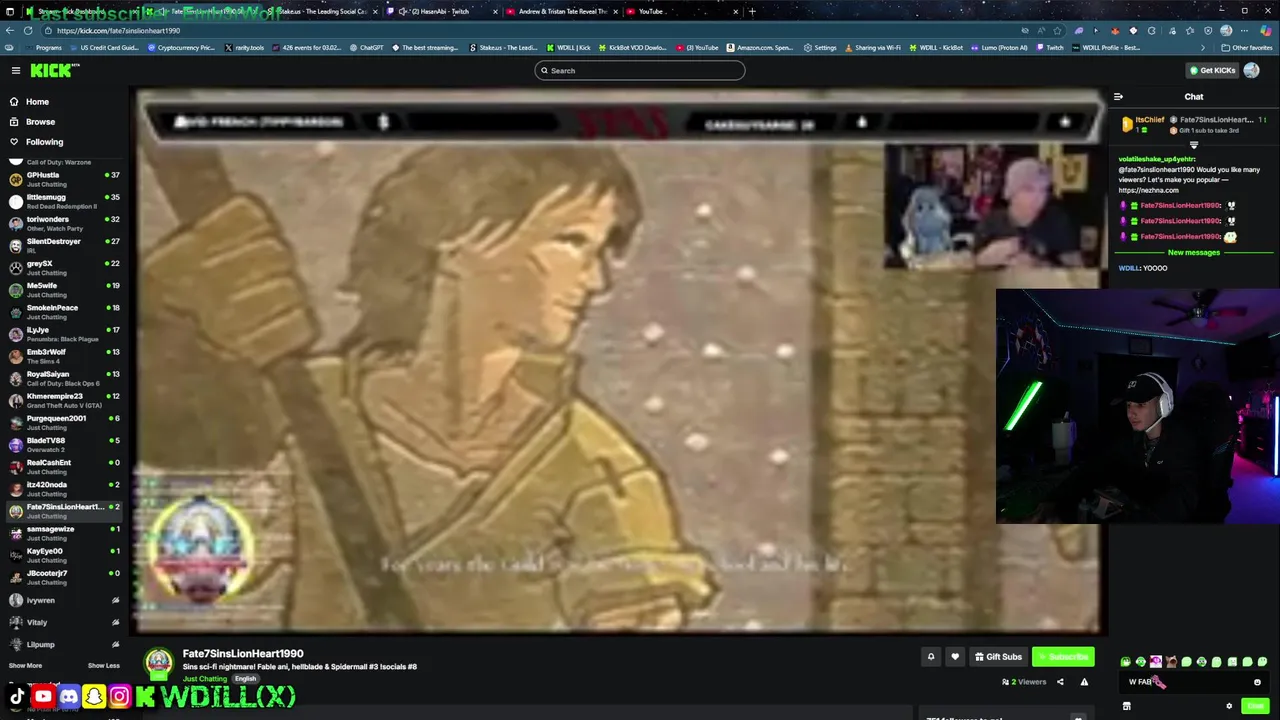
Task: Toggle the heart follow button
Action: point(955,657)
